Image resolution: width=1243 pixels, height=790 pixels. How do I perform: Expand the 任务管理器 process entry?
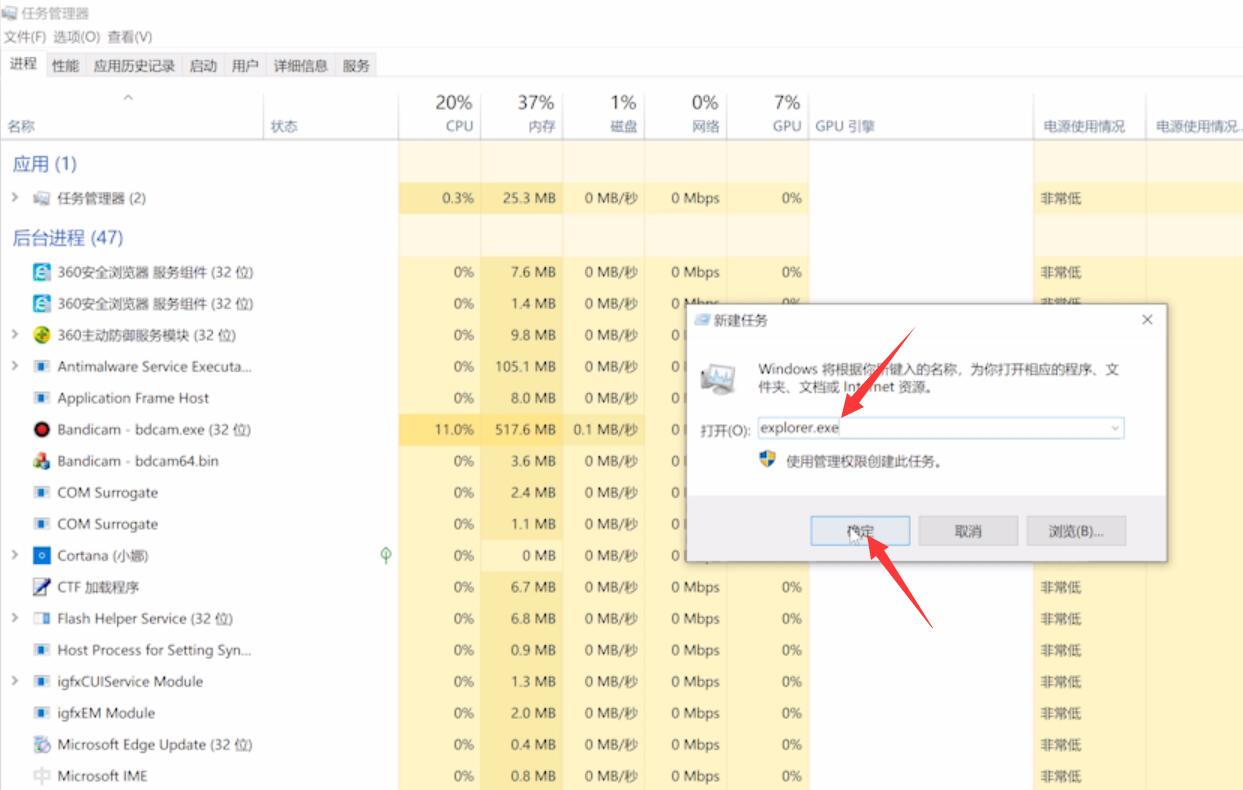tap(17, 198)
